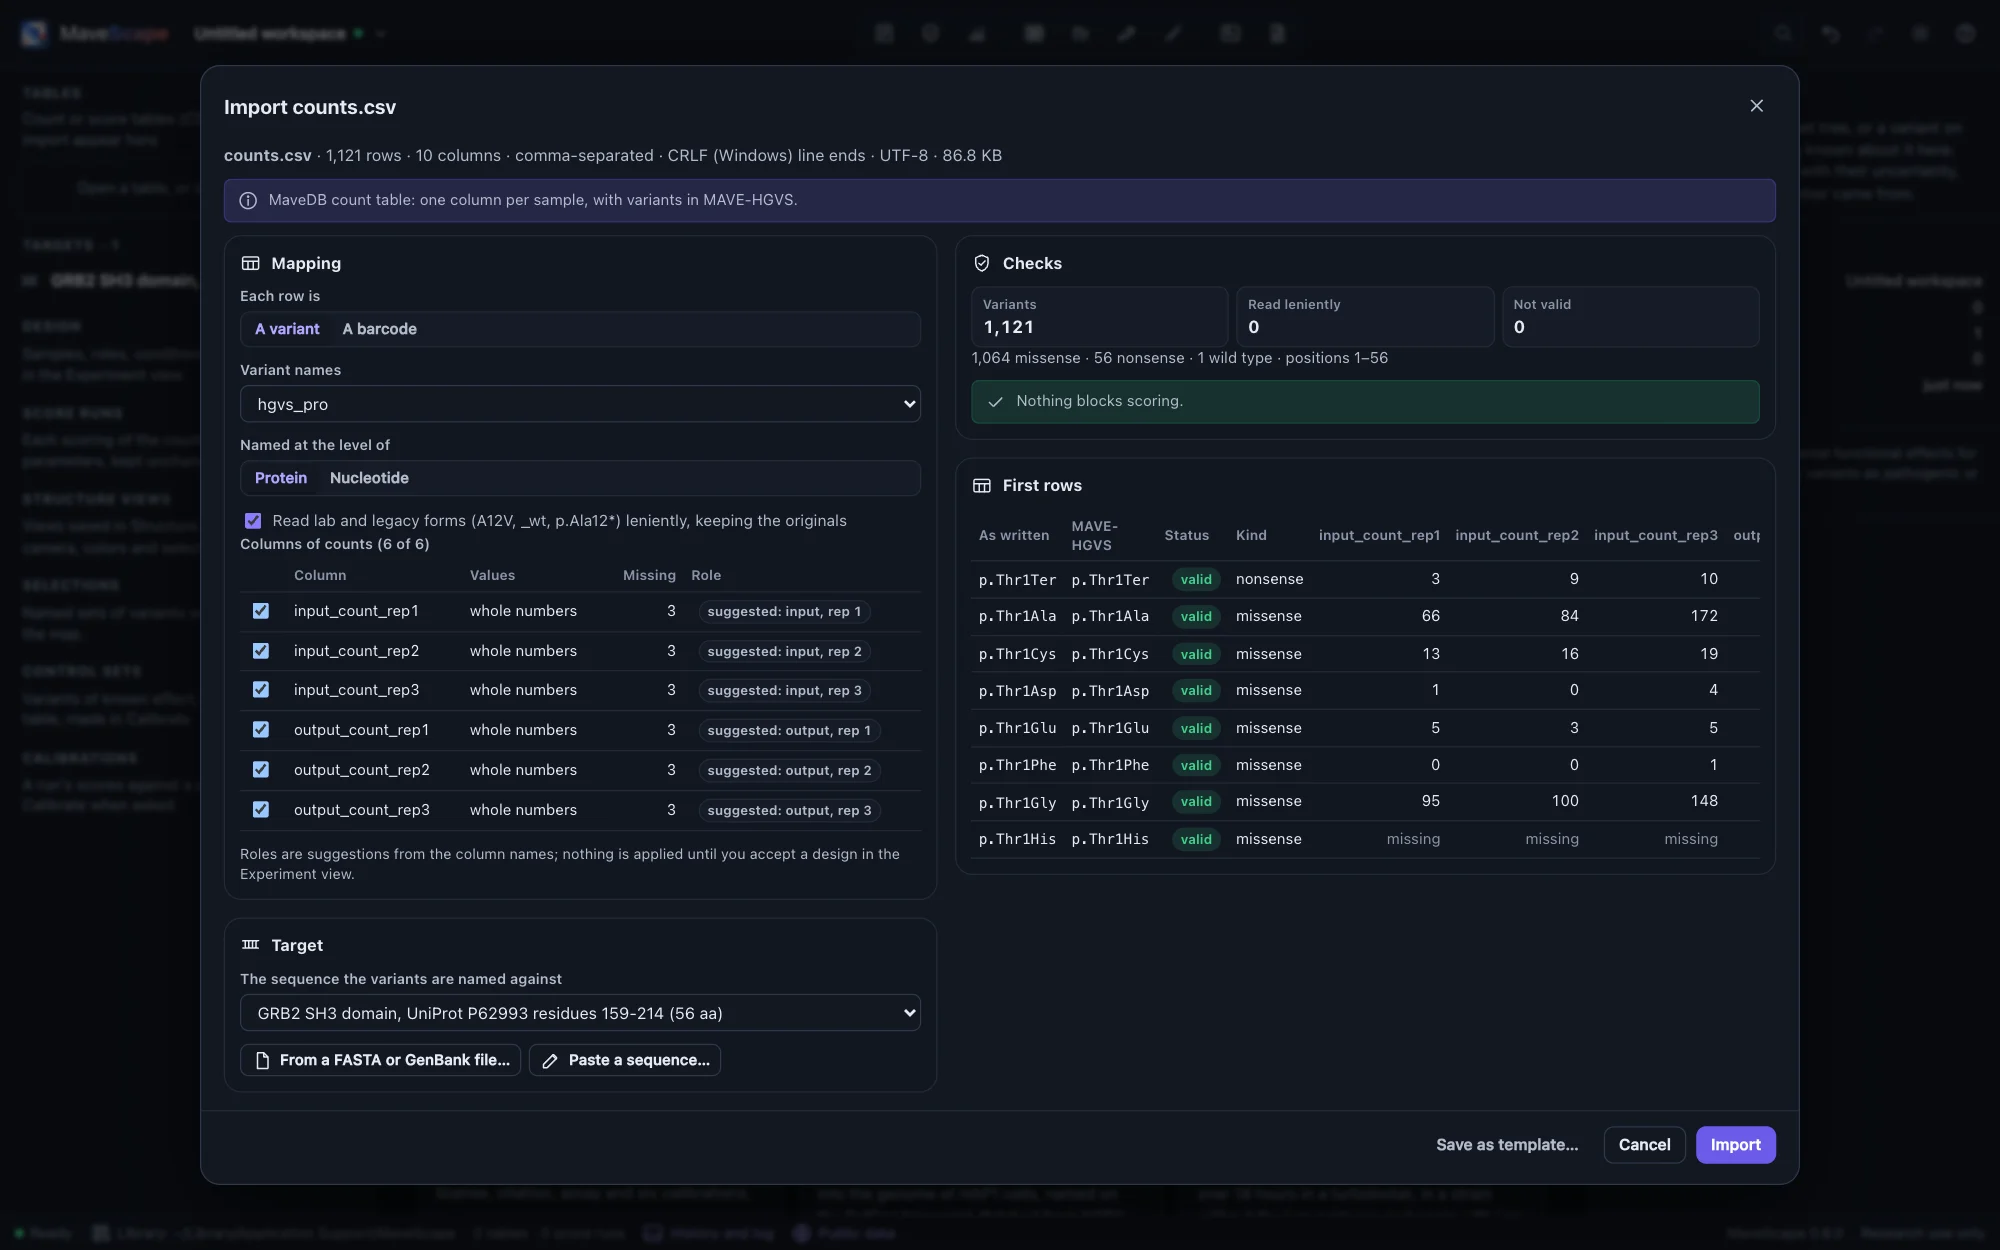Click the checkmark icon in Nothing blocks scoring
Image resolution: width=2000 pixels, height=1250 pixels.
click(x=995, y=402)
